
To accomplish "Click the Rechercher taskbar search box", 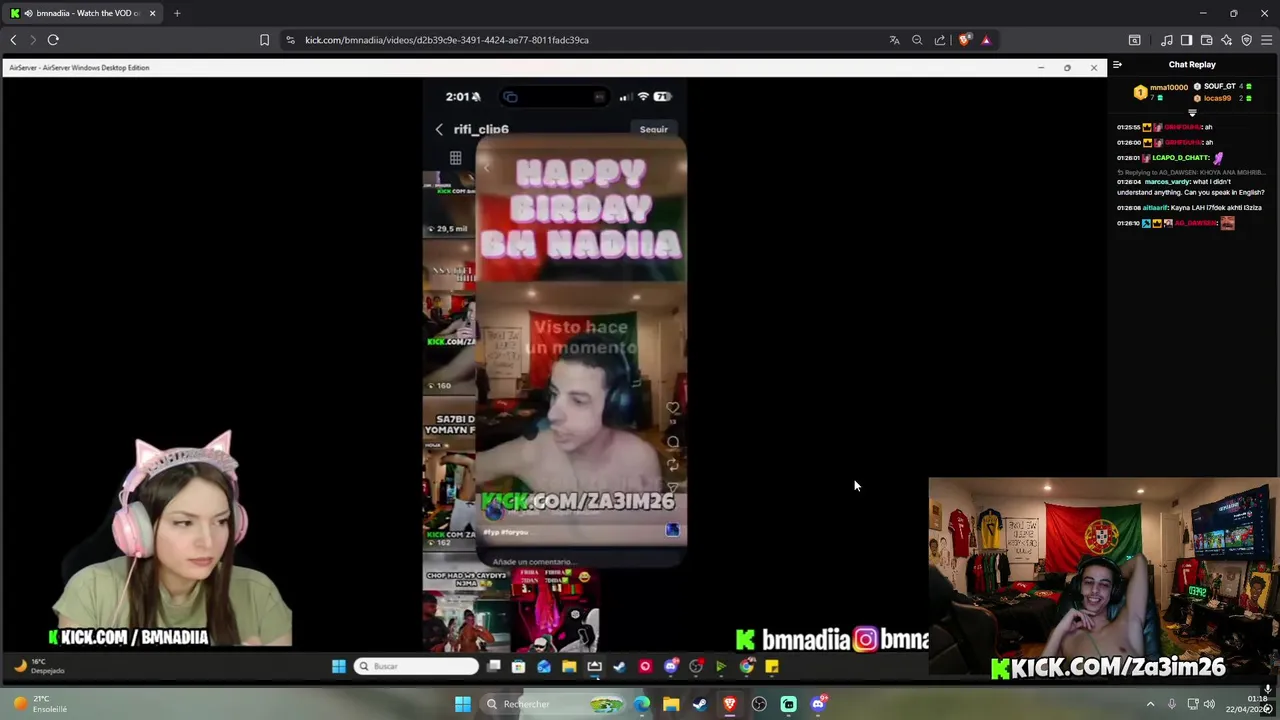I will [554, 704].
